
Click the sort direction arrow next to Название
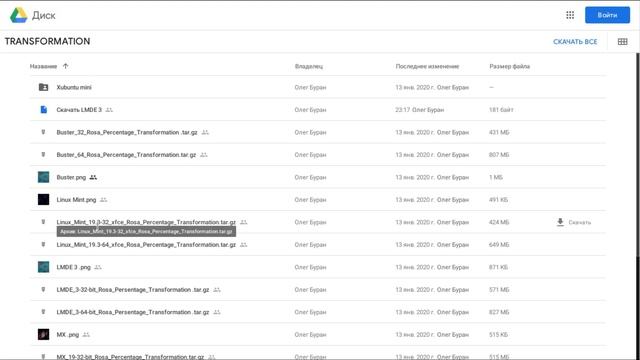(x=65, y=66)
